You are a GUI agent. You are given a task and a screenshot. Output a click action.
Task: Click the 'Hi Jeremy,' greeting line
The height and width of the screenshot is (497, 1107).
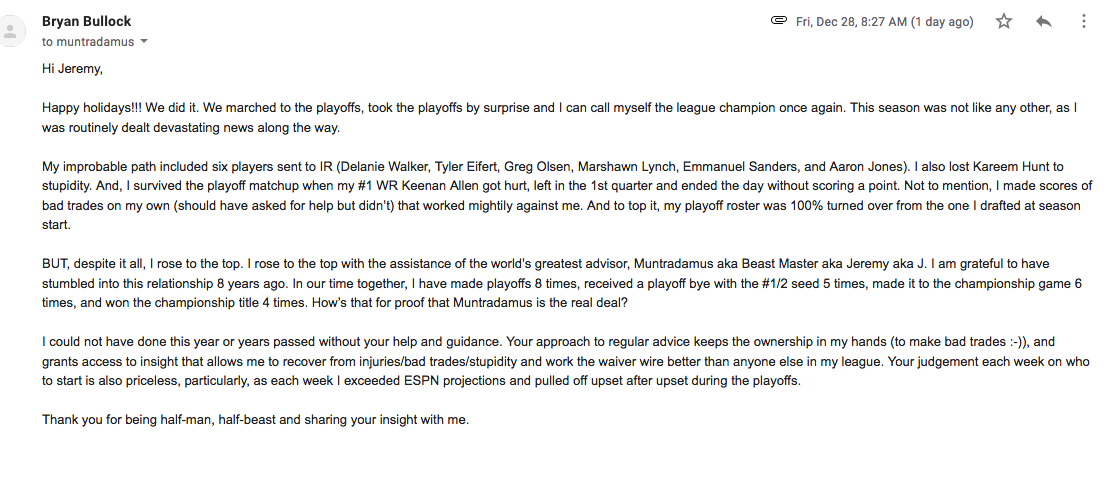tap(72, 68)
